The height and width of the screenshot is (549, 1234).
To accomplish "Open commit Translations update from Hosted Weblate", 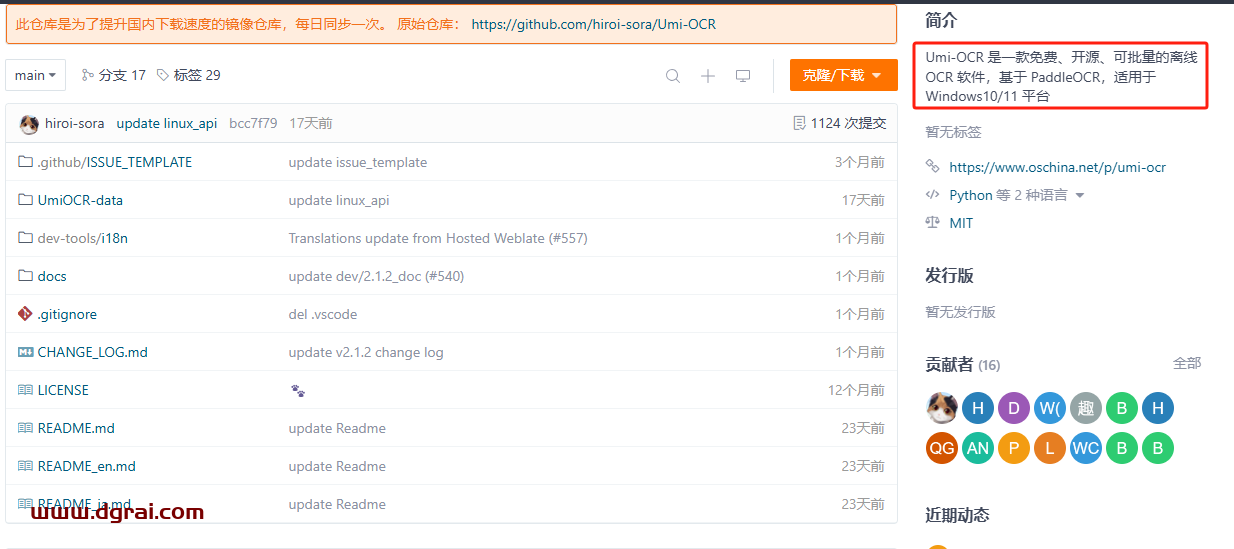I will [438, 238].
